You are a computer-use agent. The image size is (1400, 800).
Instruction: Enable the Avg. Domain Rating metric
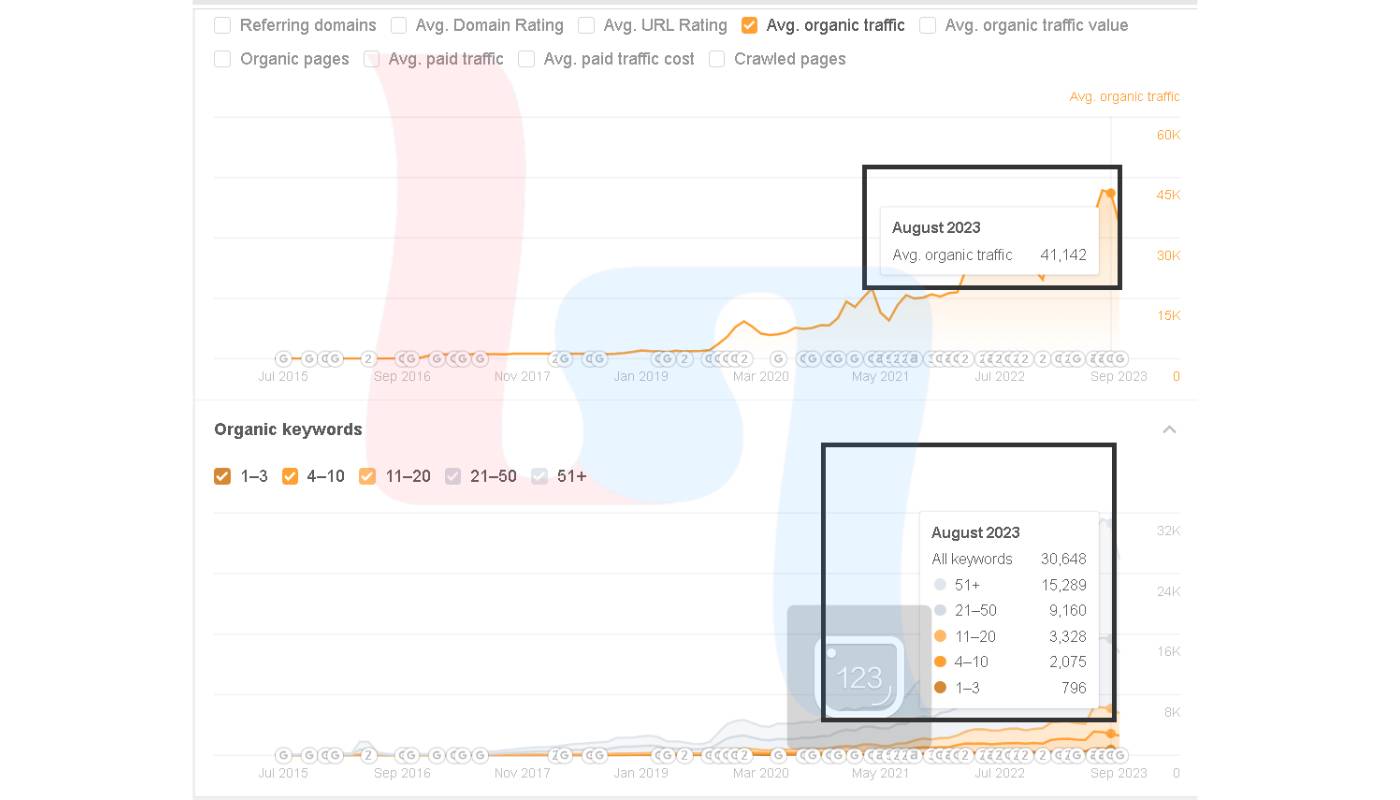[x=398, y=25]
